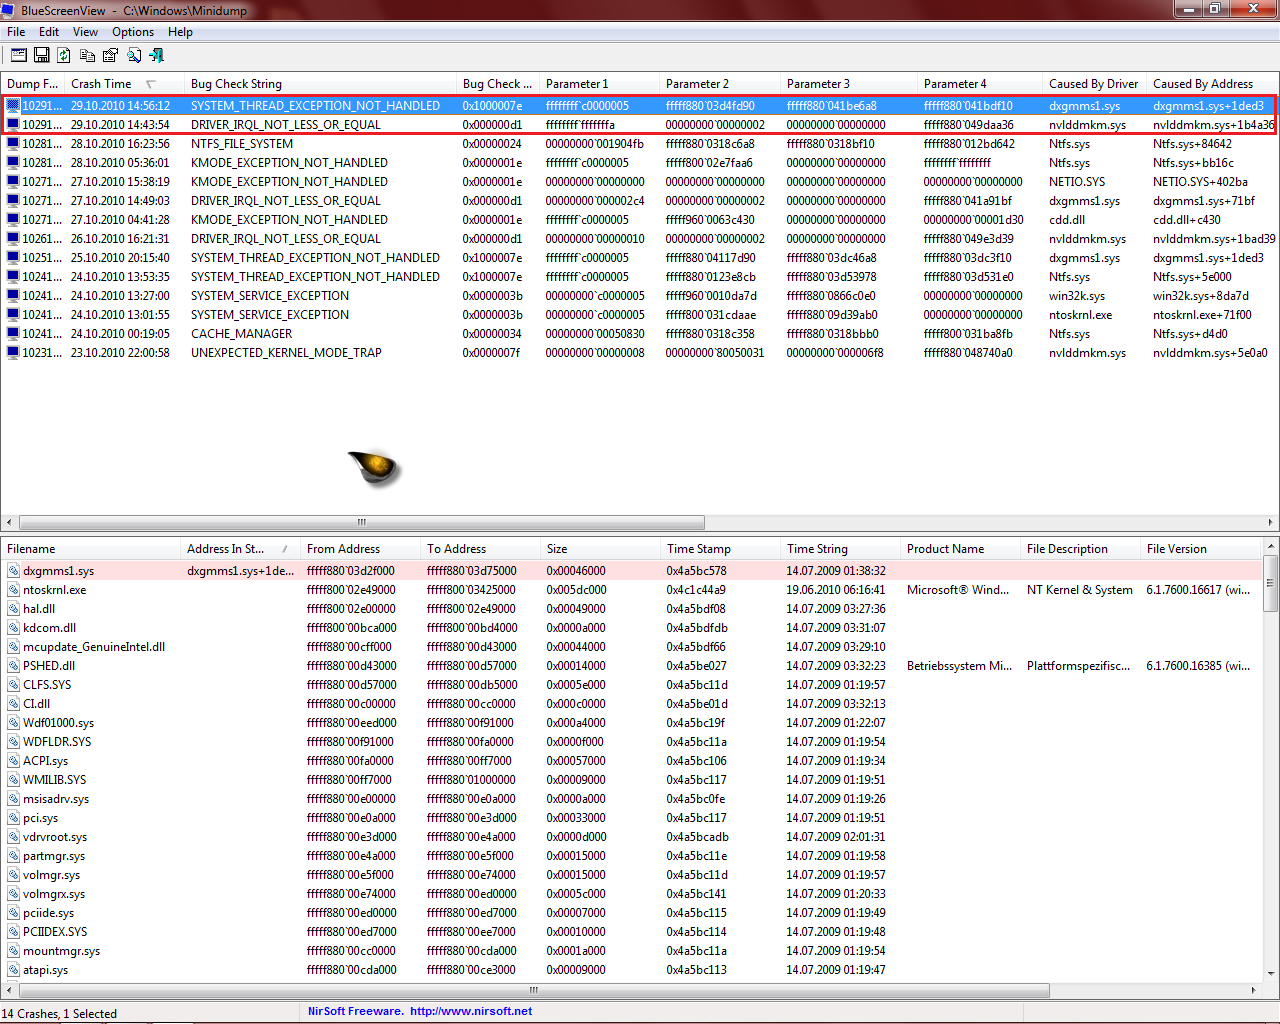The height and width of the screenshot is (1024, 1280).
Task: Click the file icon next to hal.dll
Action: pos(14,609)
